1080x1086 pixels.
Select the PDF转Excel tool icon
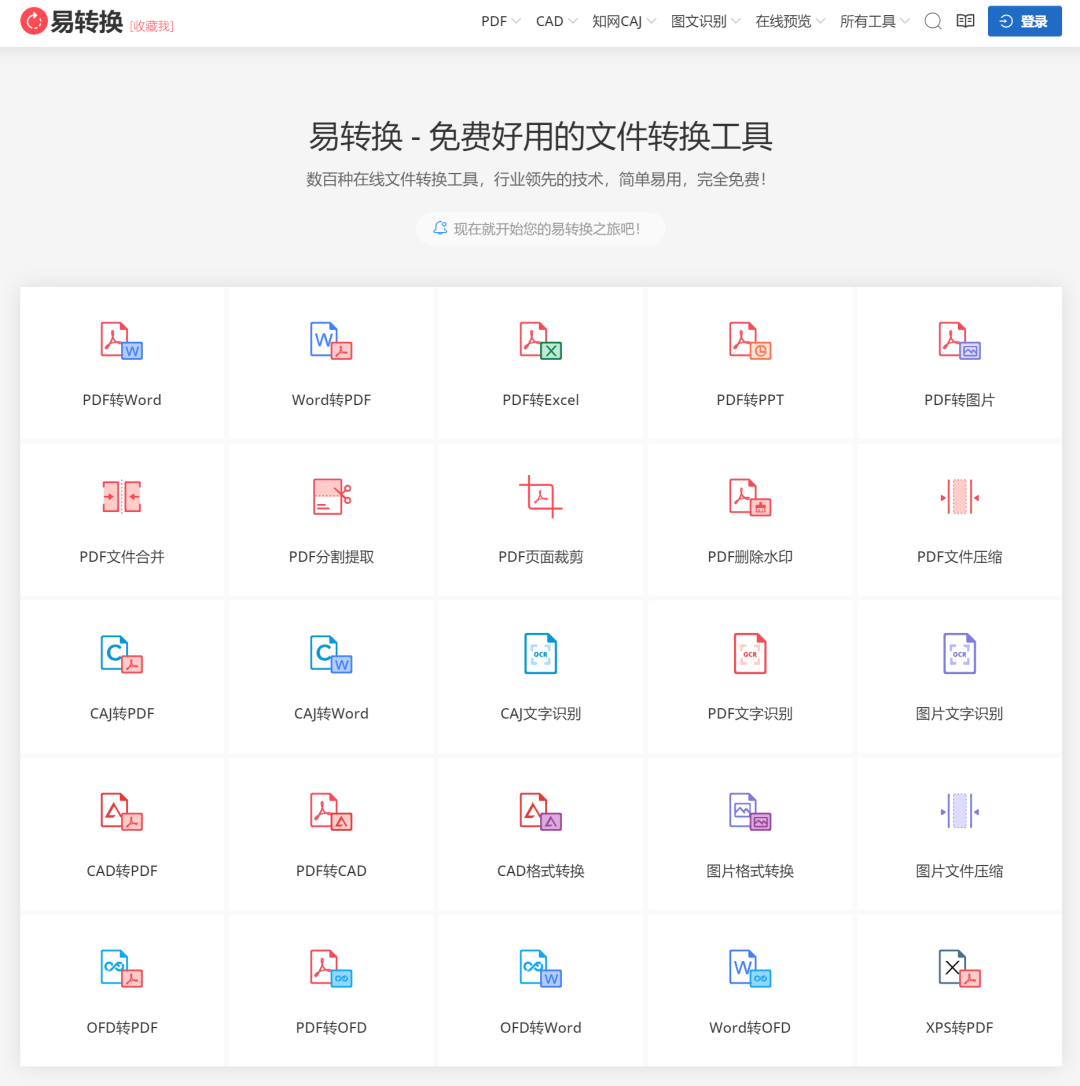point(541,341)
